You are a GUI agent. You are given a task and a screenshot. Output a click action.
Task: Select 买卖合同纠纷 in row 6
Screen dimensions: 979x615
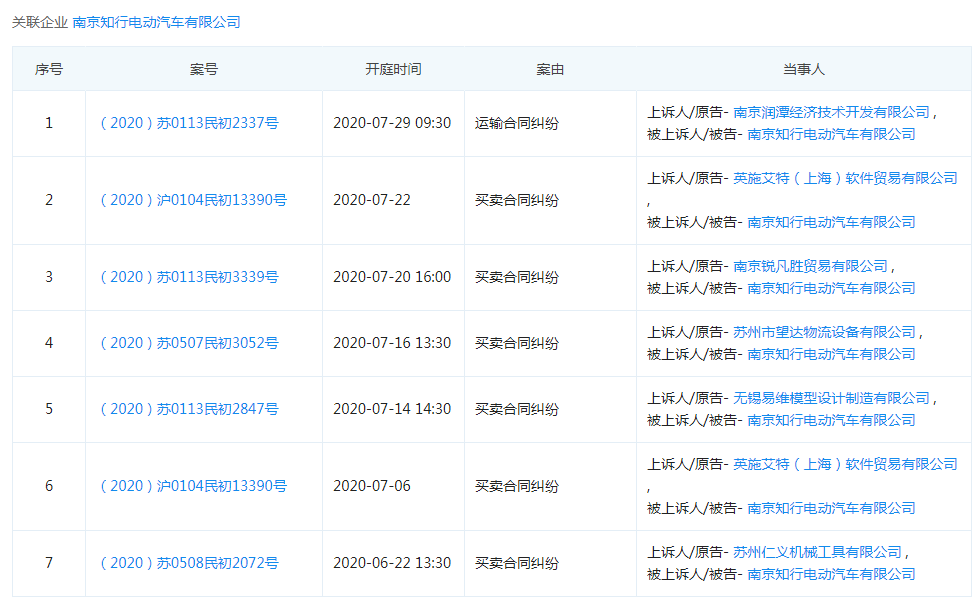click(517, 486)
